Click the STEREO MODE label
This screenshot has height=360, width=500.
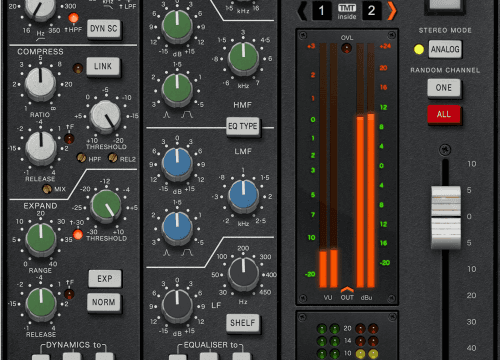click(x=445, y=30)
